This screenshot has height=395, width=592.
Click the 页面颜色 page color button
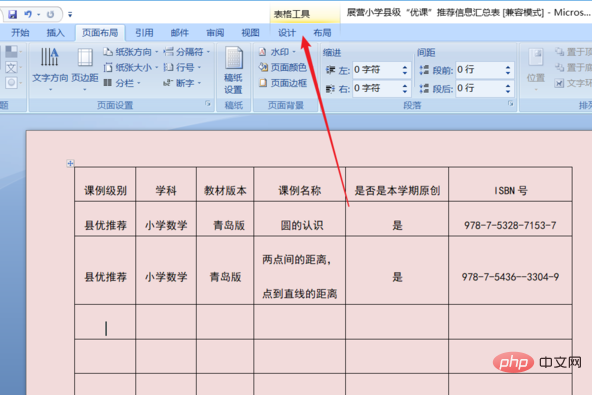282,68
